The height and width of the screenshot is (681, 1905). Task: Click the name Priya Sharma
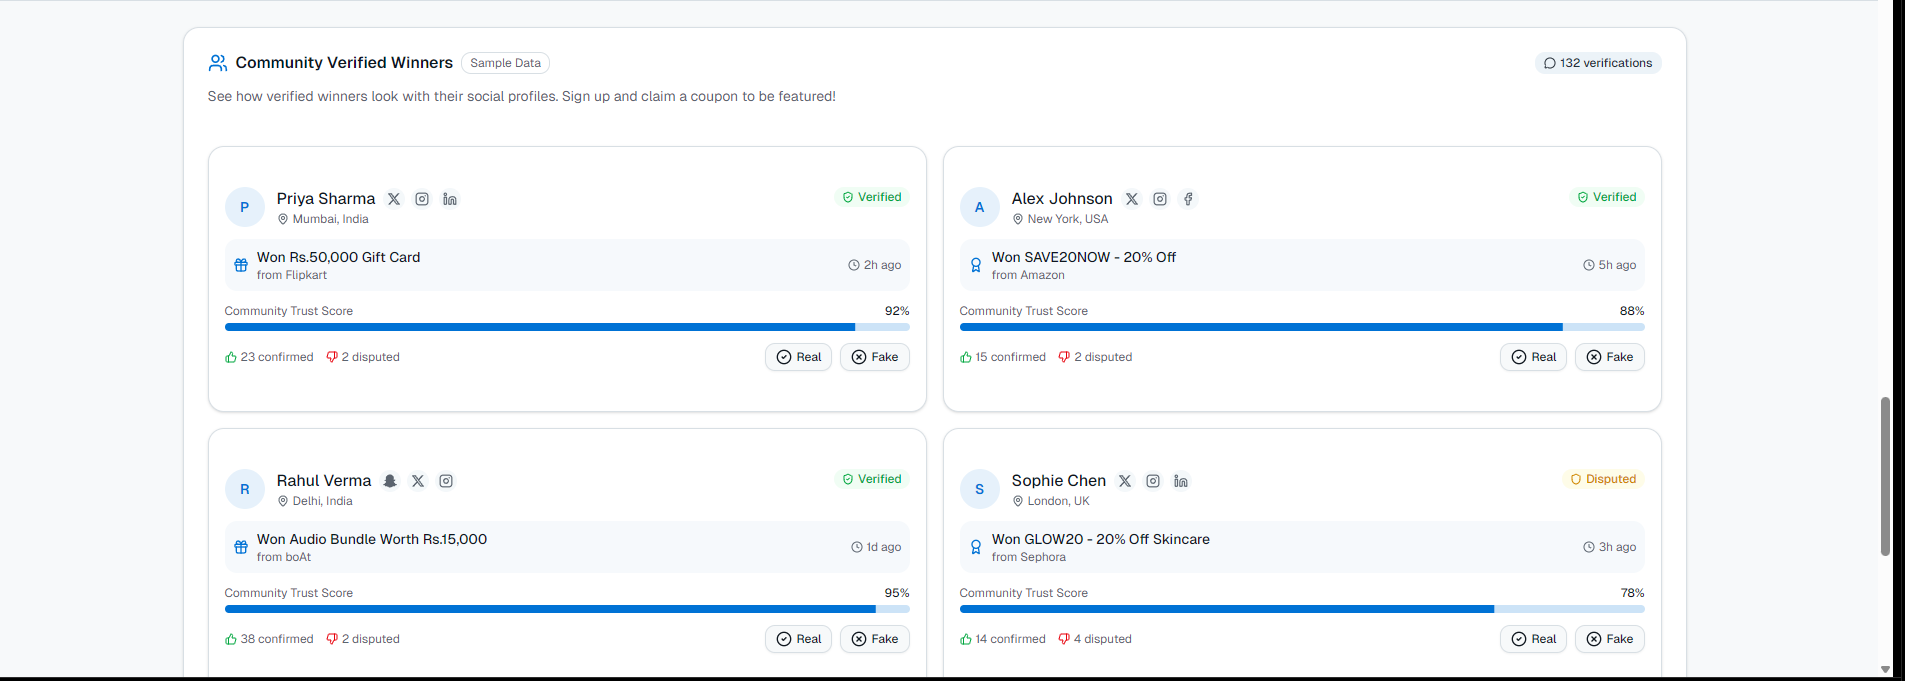click(x=326, y=199)
